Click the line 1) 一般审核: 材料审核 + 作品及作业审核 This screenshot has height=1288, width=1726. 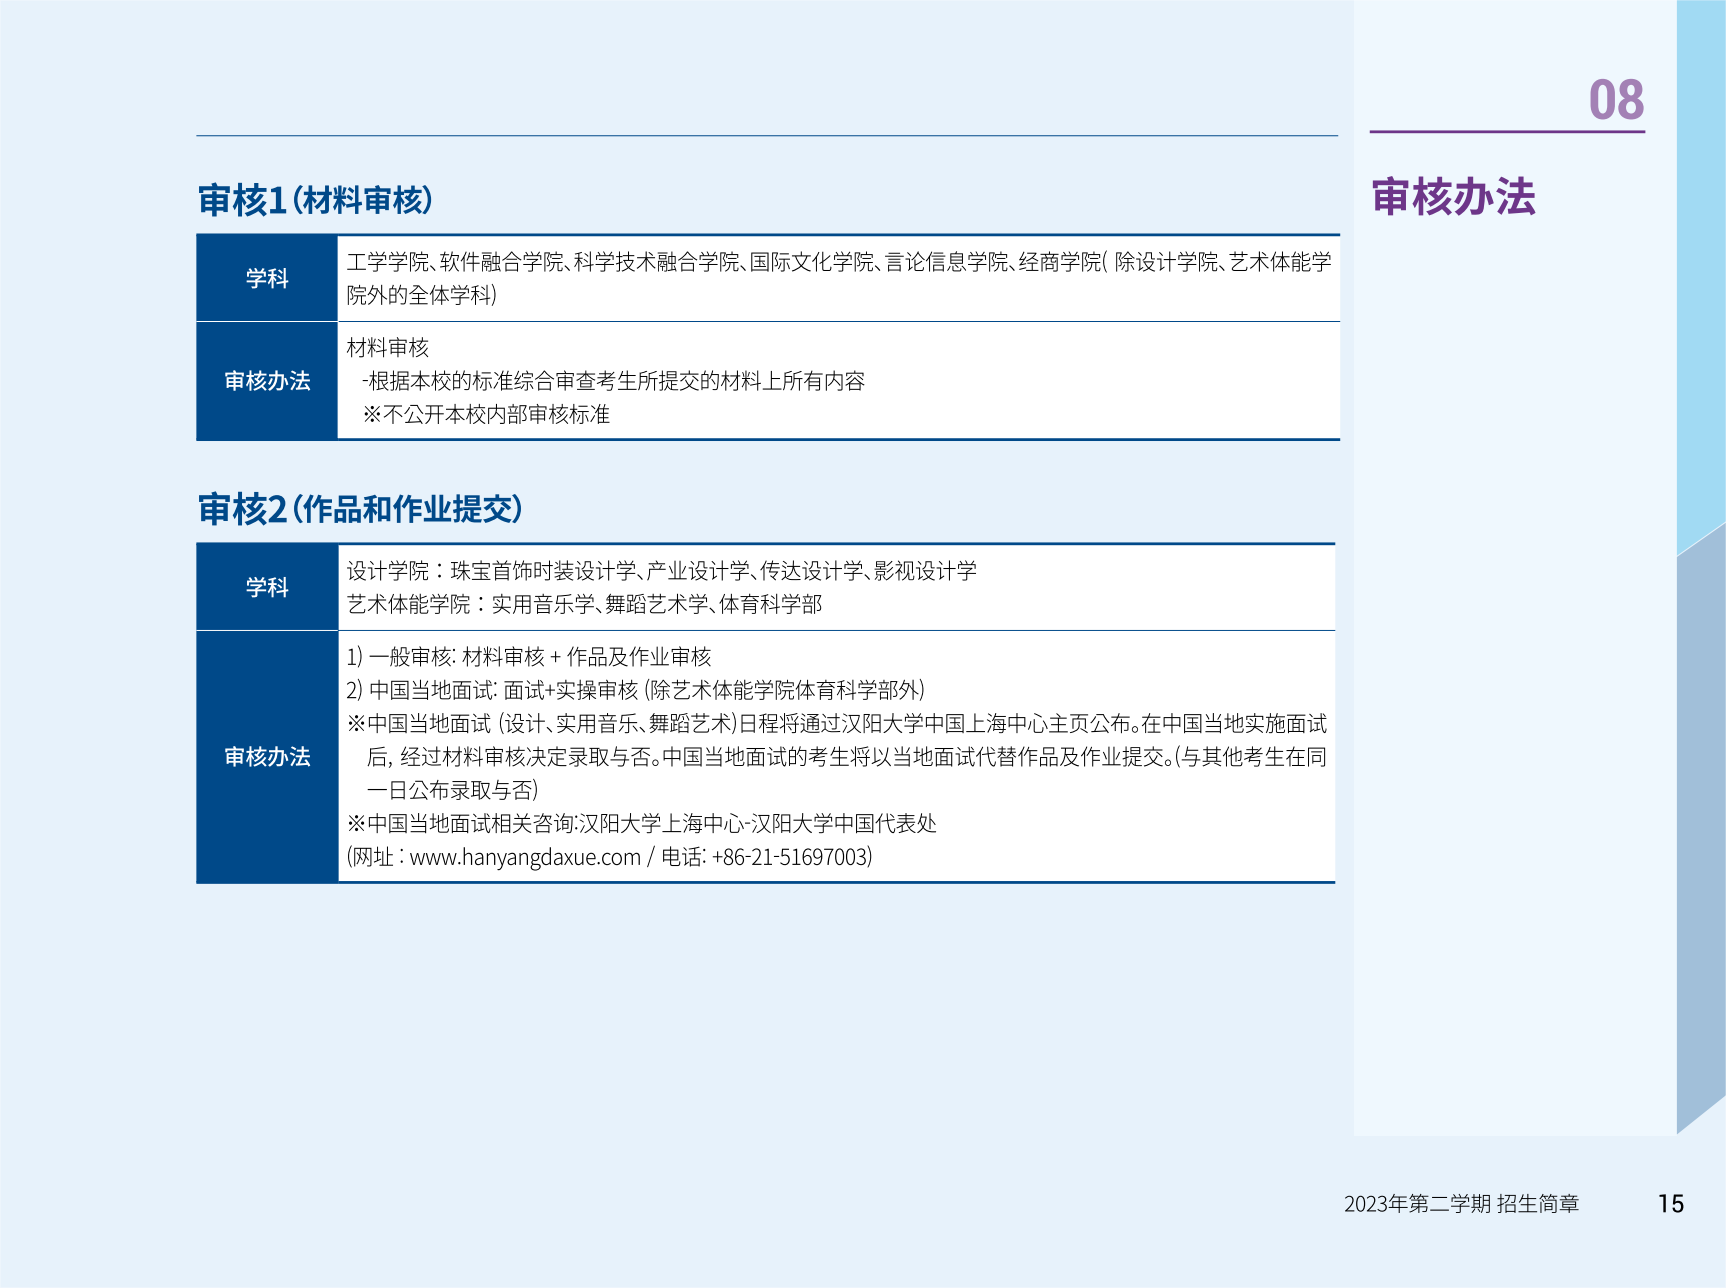[529, 657]
